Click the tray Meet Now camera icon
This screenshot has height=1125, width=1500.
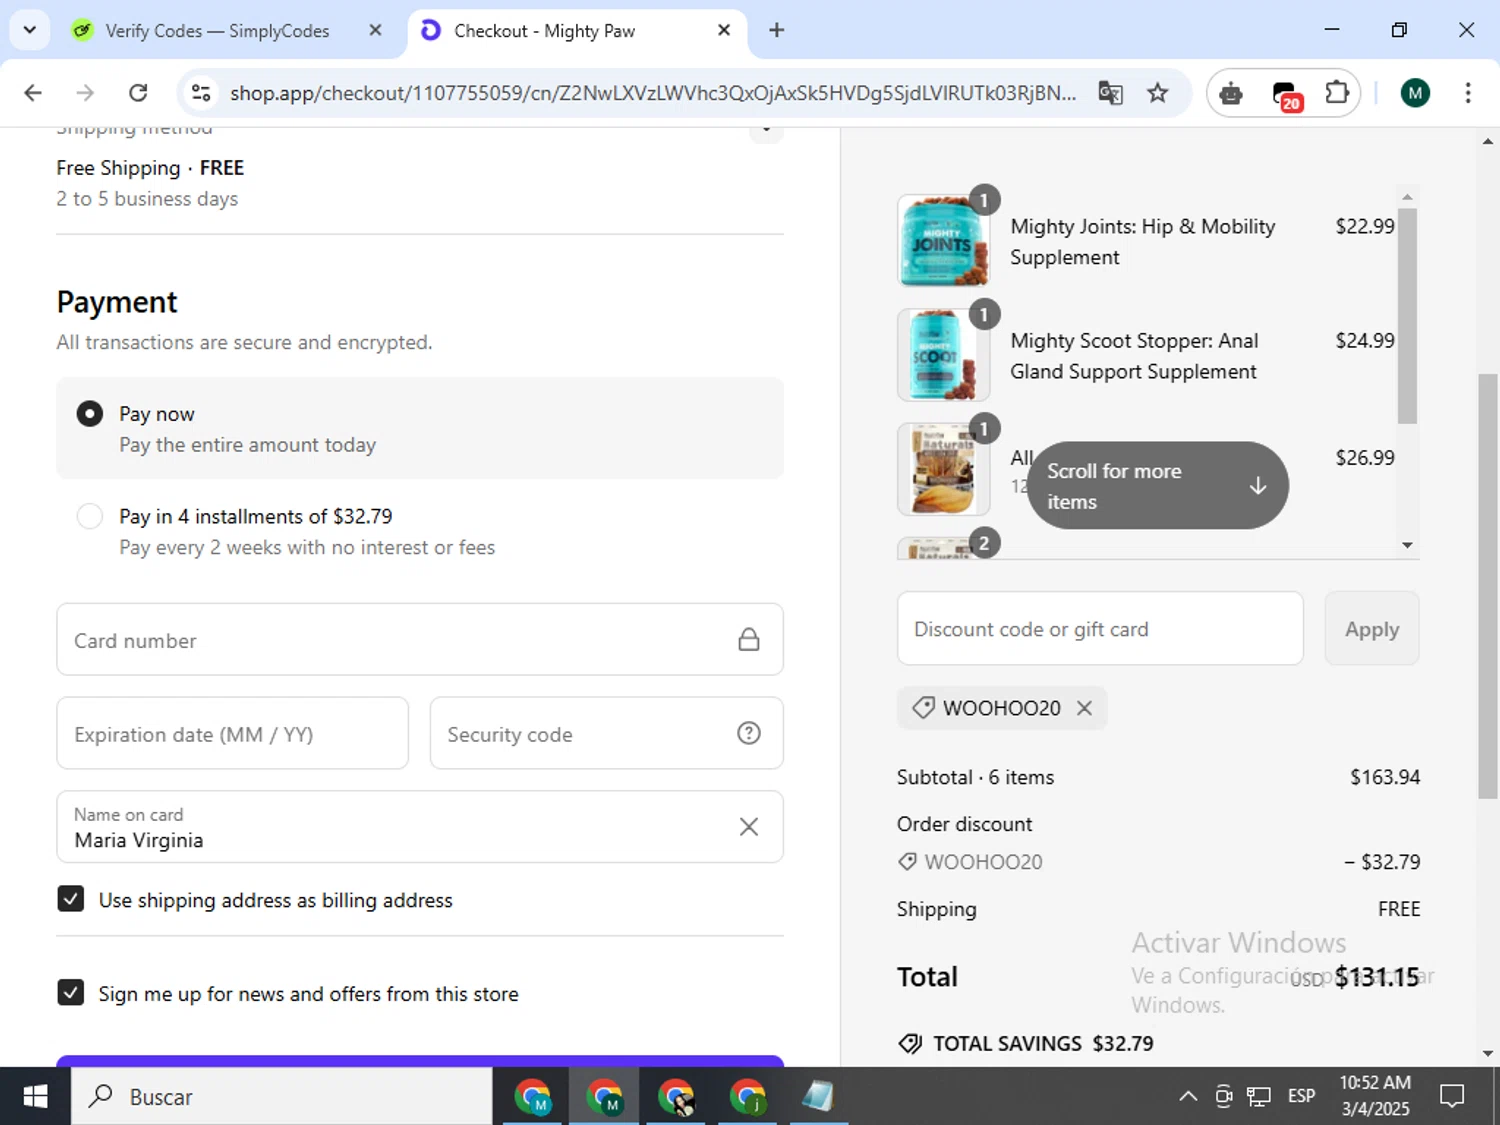(x=1224, y=1097)
